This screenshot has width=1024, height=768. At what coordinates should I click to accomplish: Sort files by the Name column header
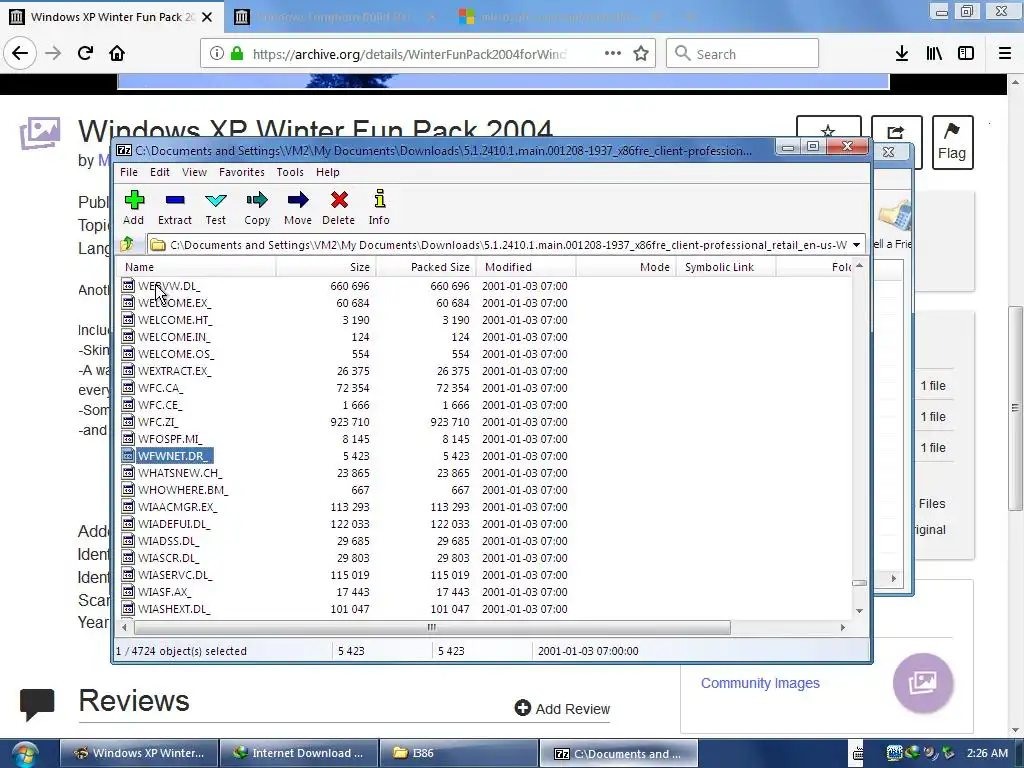[x=197, y=267]
